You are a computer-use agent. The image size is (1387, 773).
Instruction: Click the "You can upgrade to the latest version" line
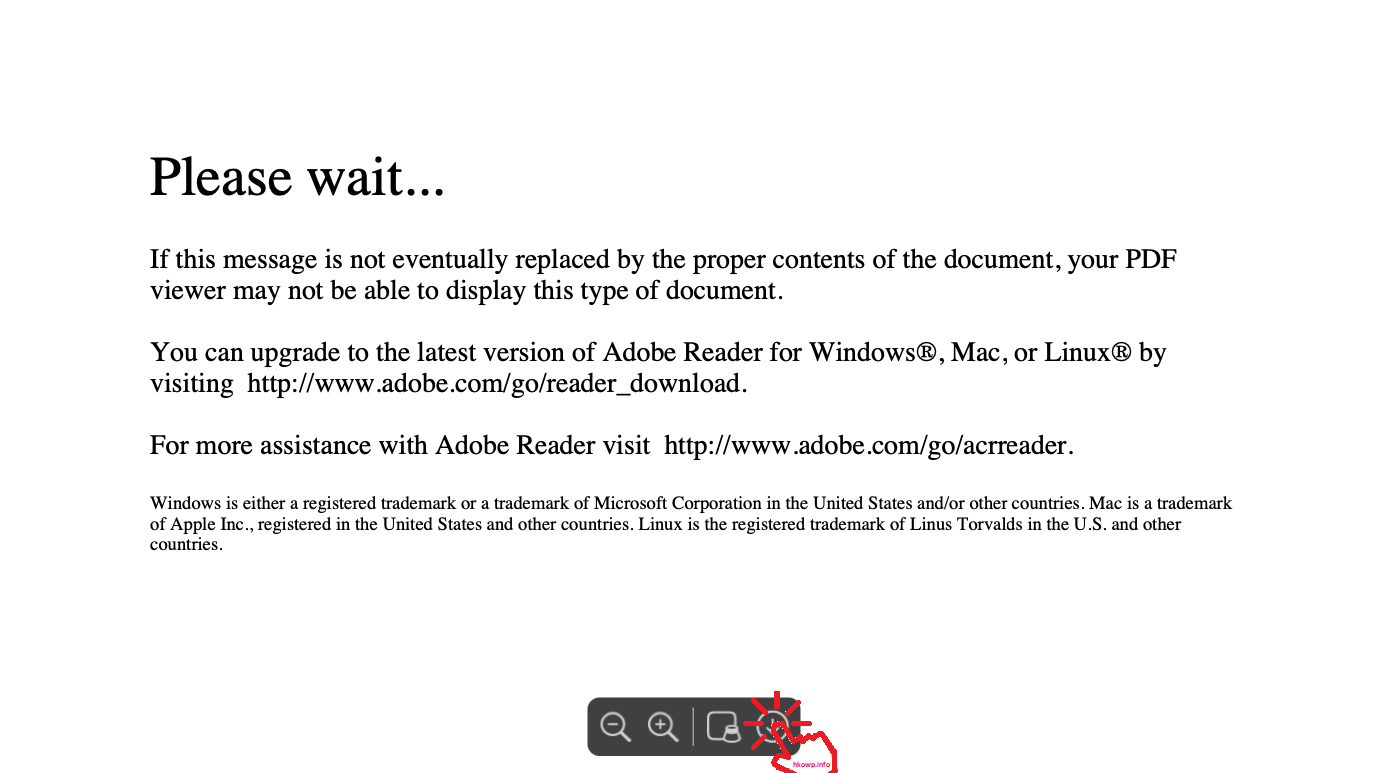click(658, 353)
